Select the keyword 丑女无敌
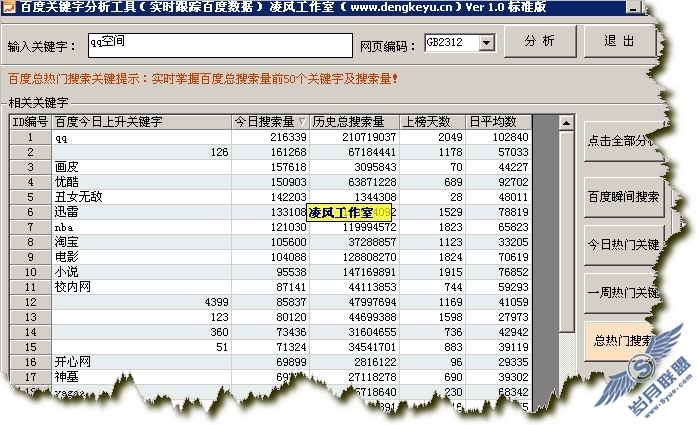The width and height of the screenshot is (698, 425). pyautogui.click(x=142, y=197)
